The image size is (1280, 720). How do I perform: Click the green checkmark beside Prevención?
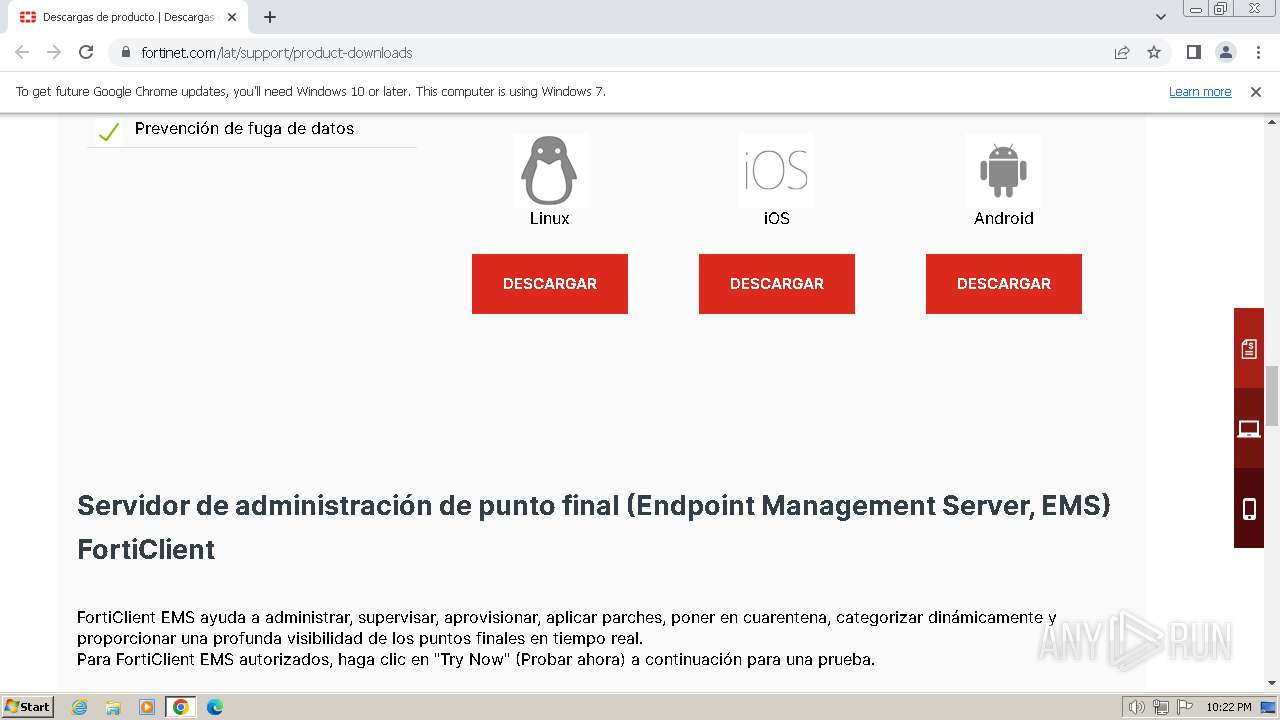click(x=108, y=131)
